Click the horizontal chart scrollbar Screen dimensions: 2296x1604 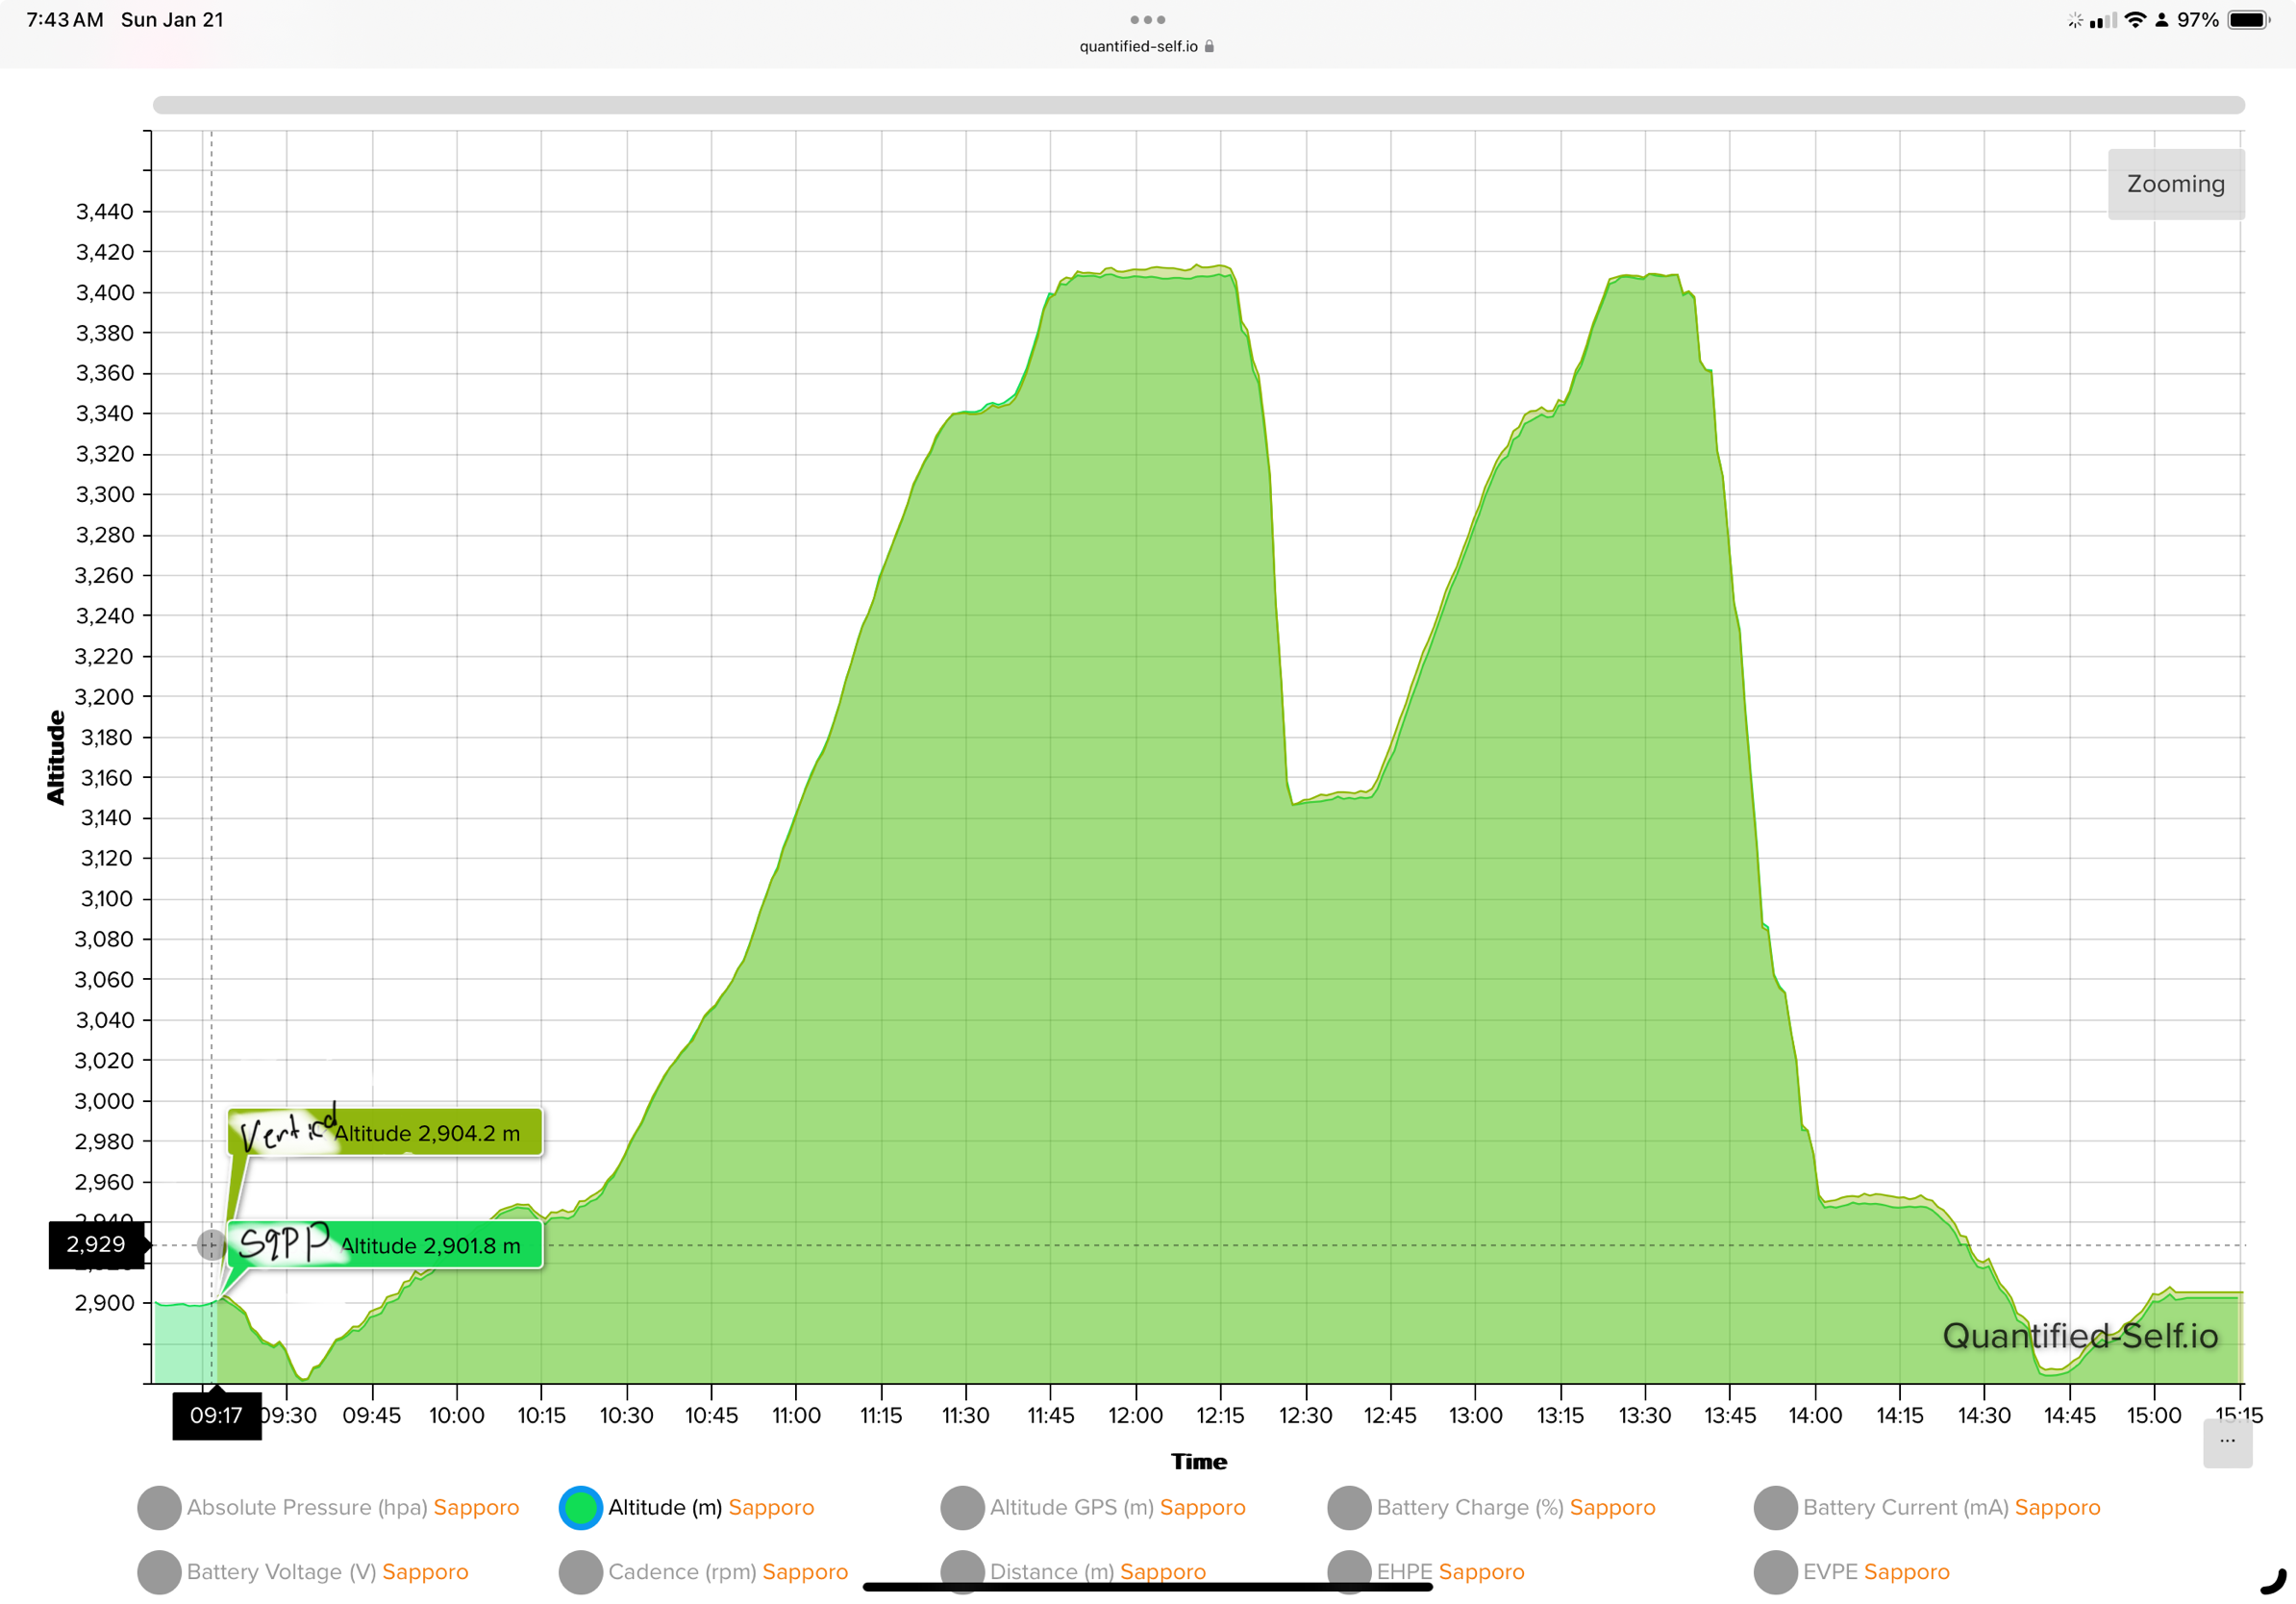click(x=1198, y=105)
